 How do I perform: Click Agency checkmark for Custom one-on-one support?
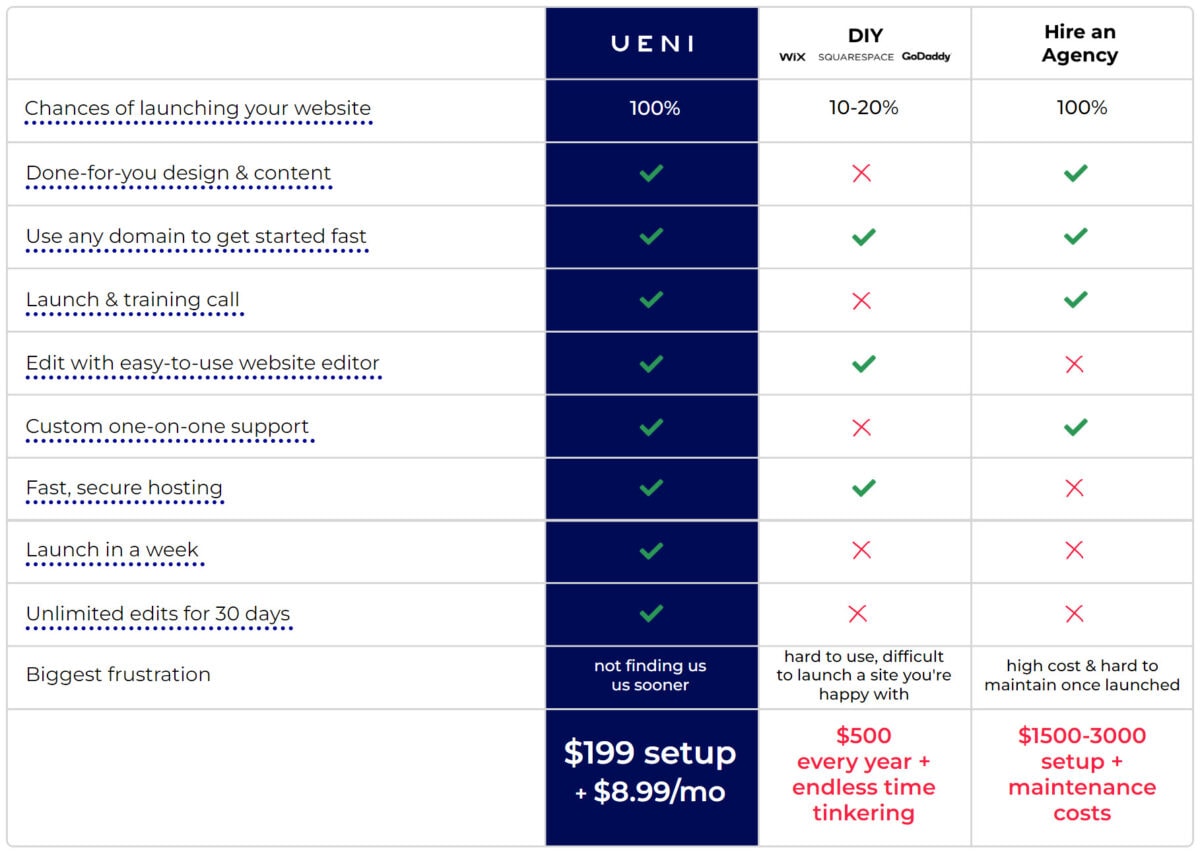coord(1076,427)
